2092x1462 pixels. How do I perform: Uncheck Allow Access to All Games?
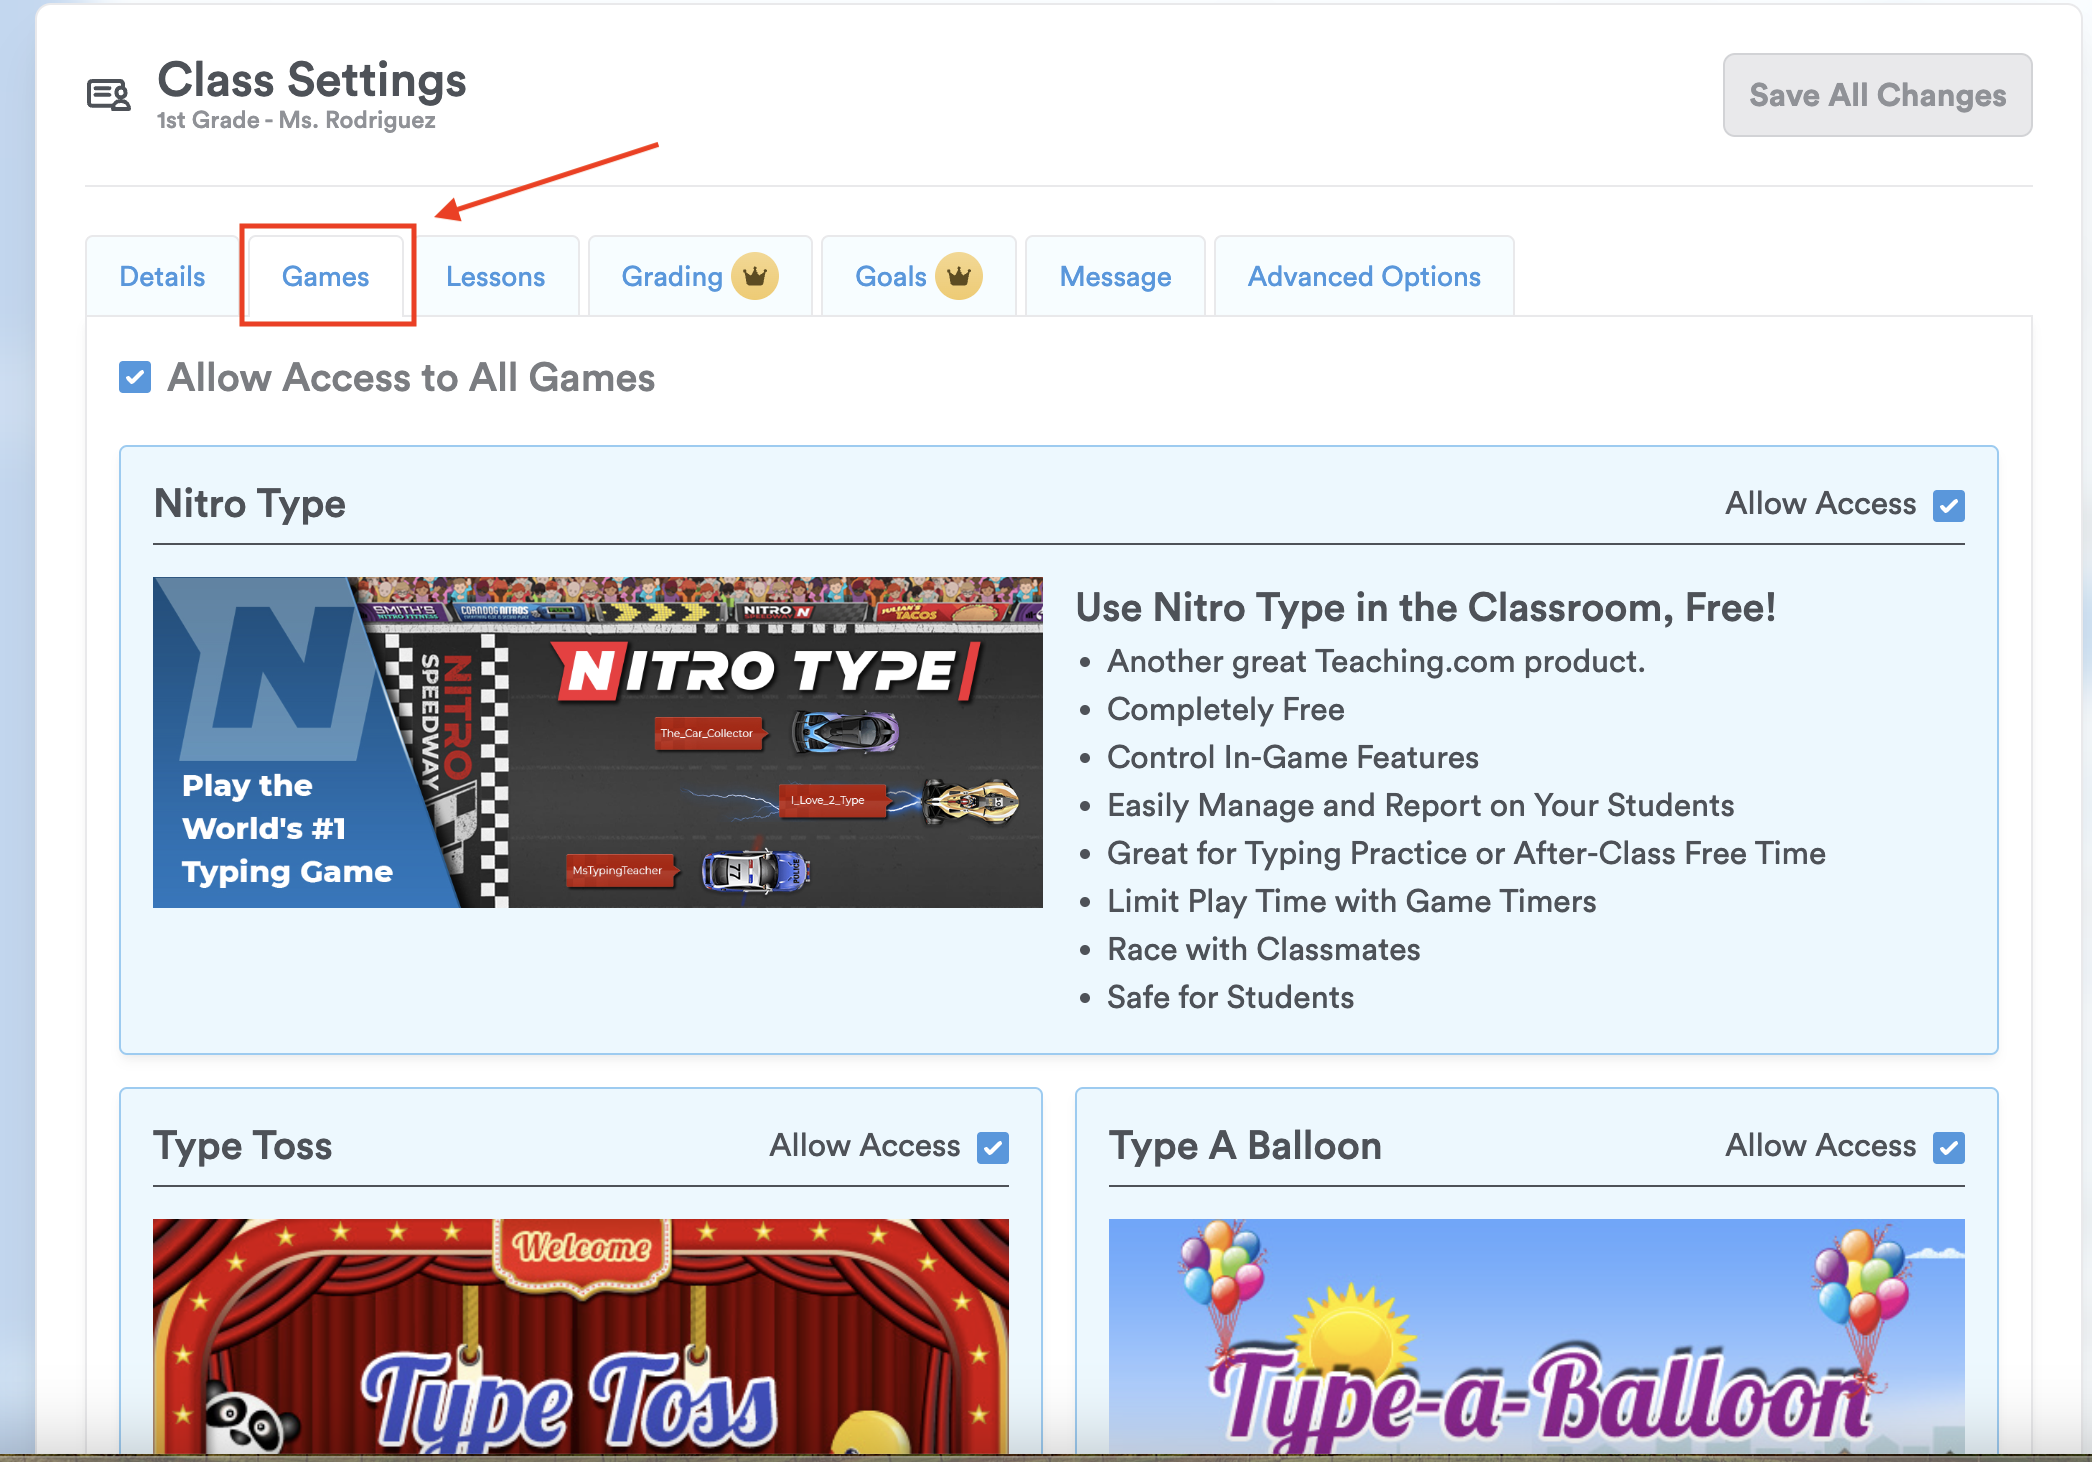click(x=135, y=378)
